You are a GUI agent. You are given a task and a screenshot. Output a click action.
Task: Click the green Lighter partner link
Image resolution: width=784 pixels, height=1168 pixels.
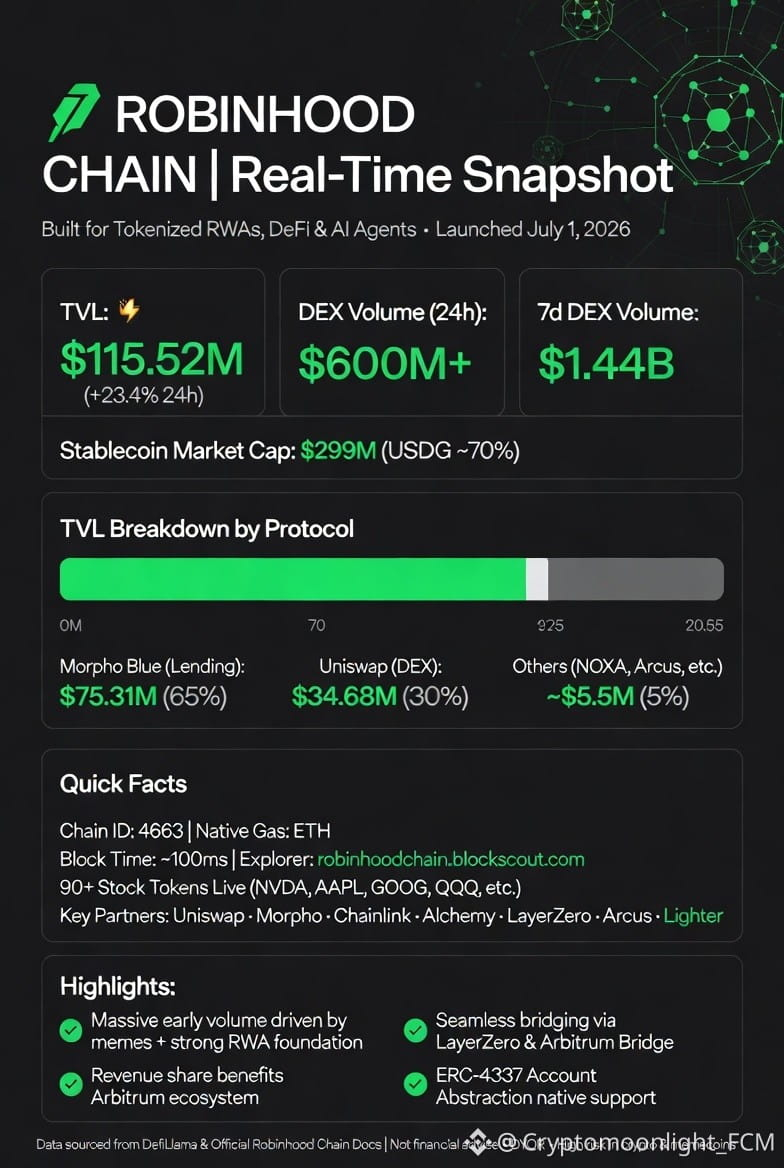click(x=693, y=915)
